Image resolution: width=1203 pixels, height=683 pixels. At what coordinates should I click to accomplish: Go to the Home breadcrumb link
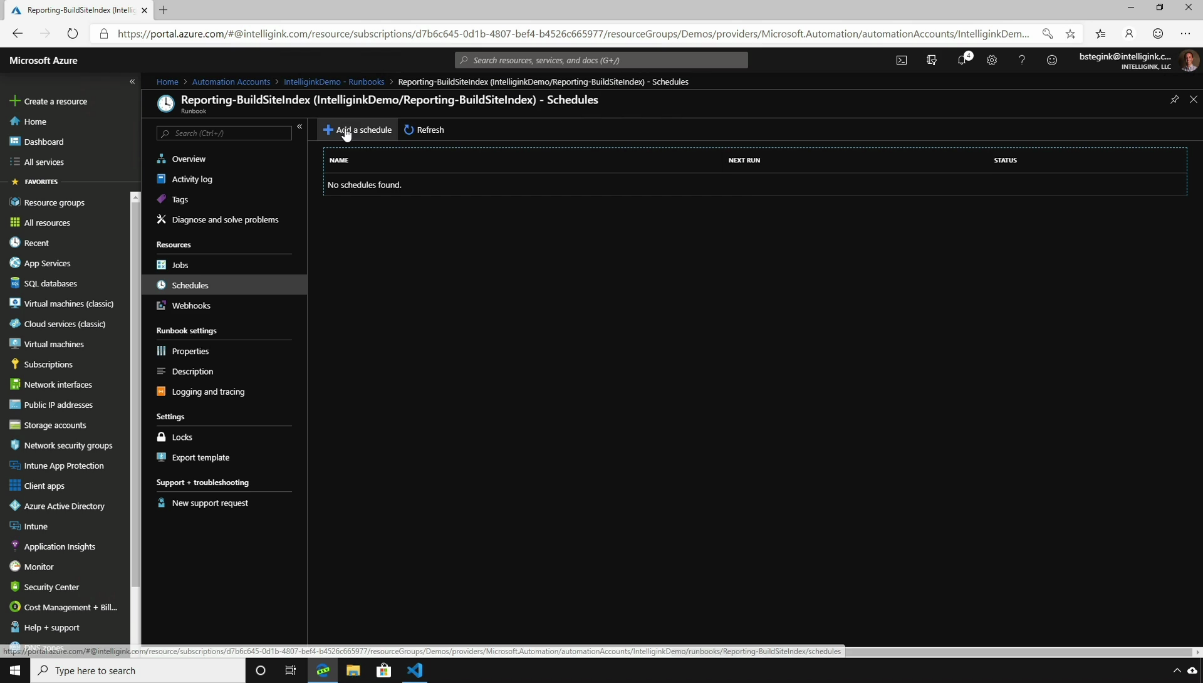[167, 82]
